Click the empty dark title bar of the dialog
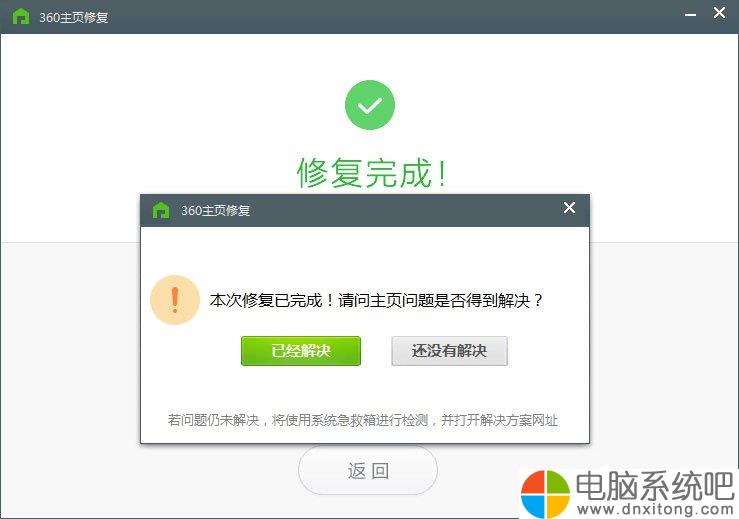 coord(405,210)
